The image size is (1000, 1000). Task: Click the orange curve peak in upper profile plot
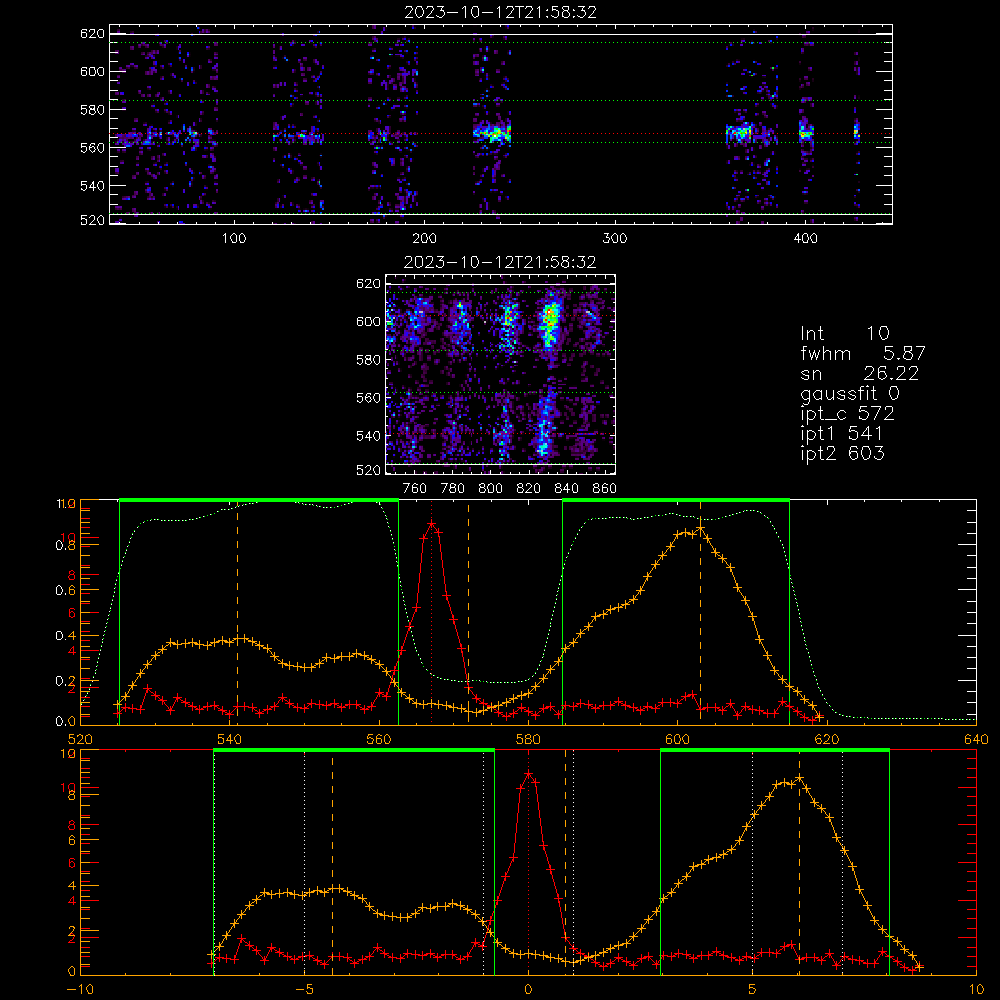click(700, 529)
